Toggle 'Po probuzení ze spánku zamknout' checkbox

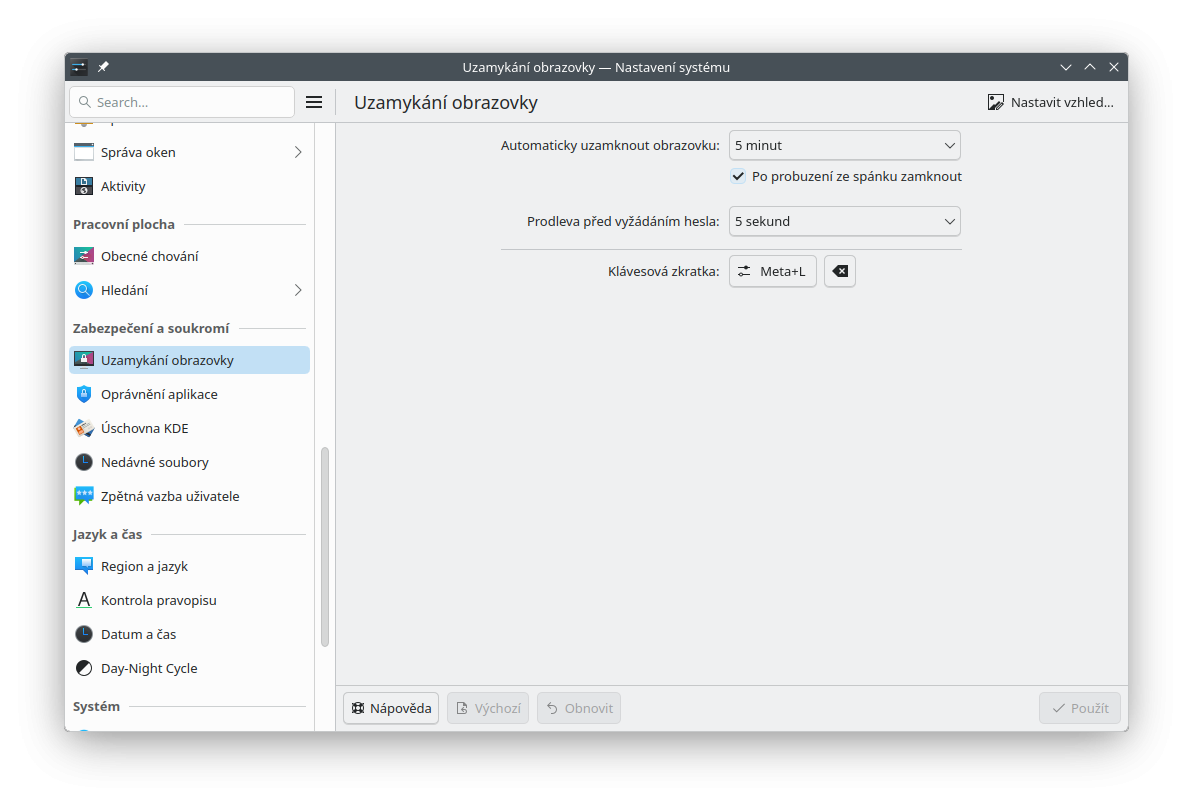click(x=738, y=176)
